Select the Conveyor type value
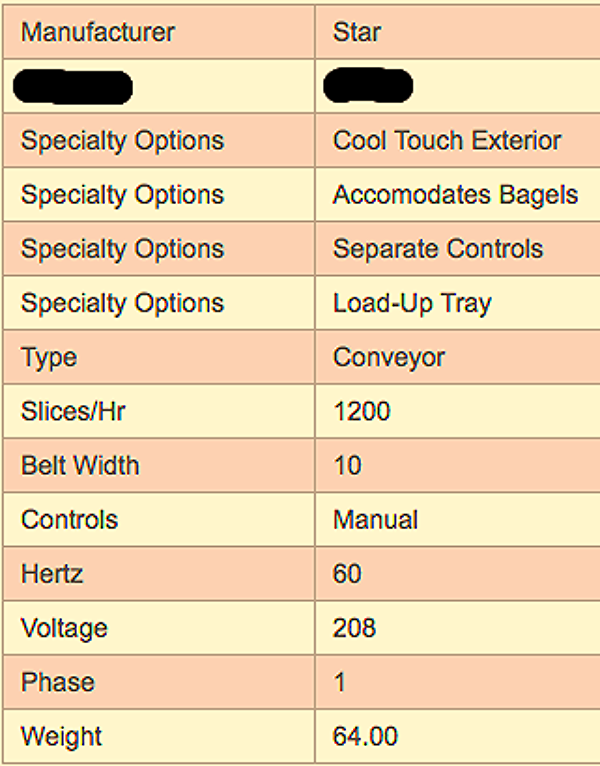 point(389,357)
